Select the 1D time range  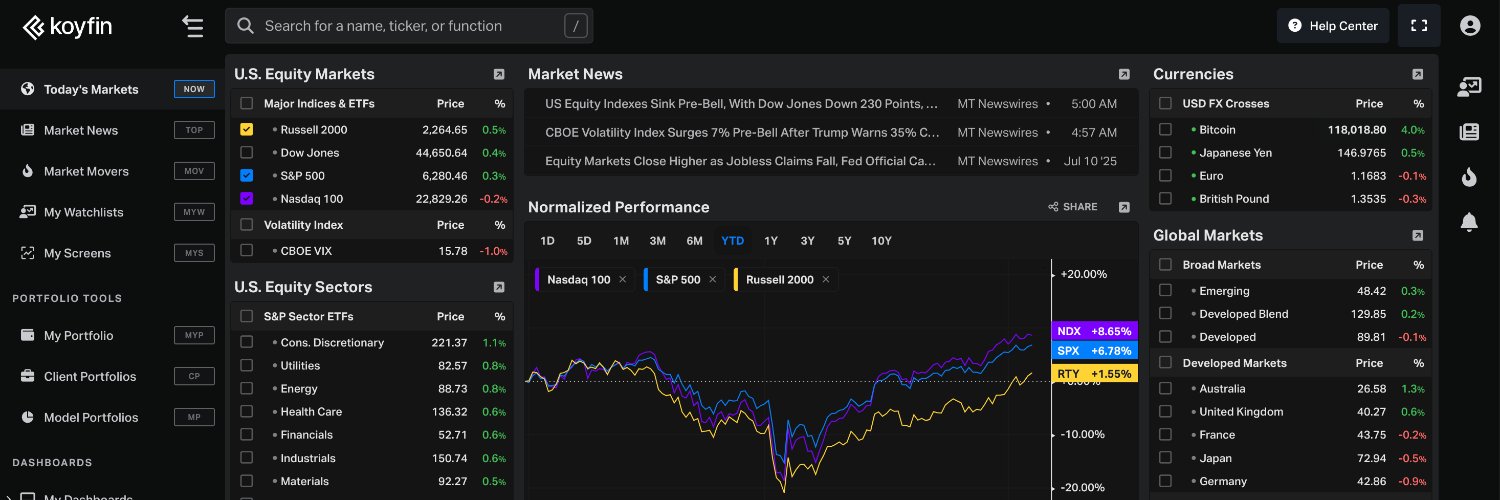click(x=547, y=241)
